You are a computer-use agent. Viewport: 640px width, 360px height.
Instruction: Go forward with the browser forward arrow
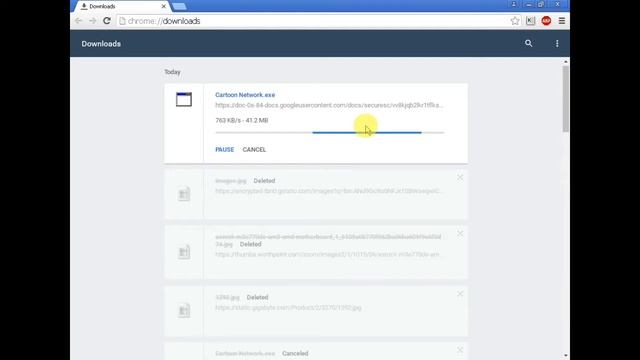93,21
